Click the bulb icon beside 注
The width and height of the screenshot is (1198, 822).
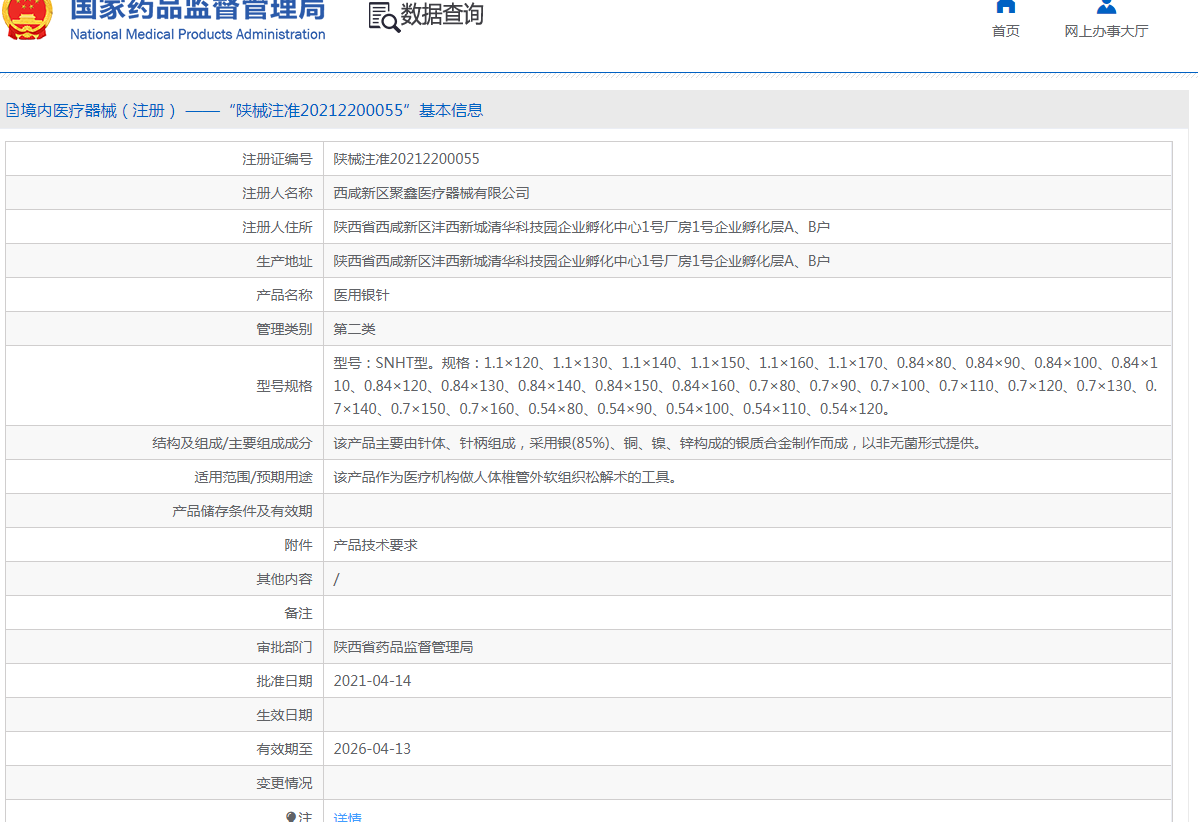pos(291,816)
